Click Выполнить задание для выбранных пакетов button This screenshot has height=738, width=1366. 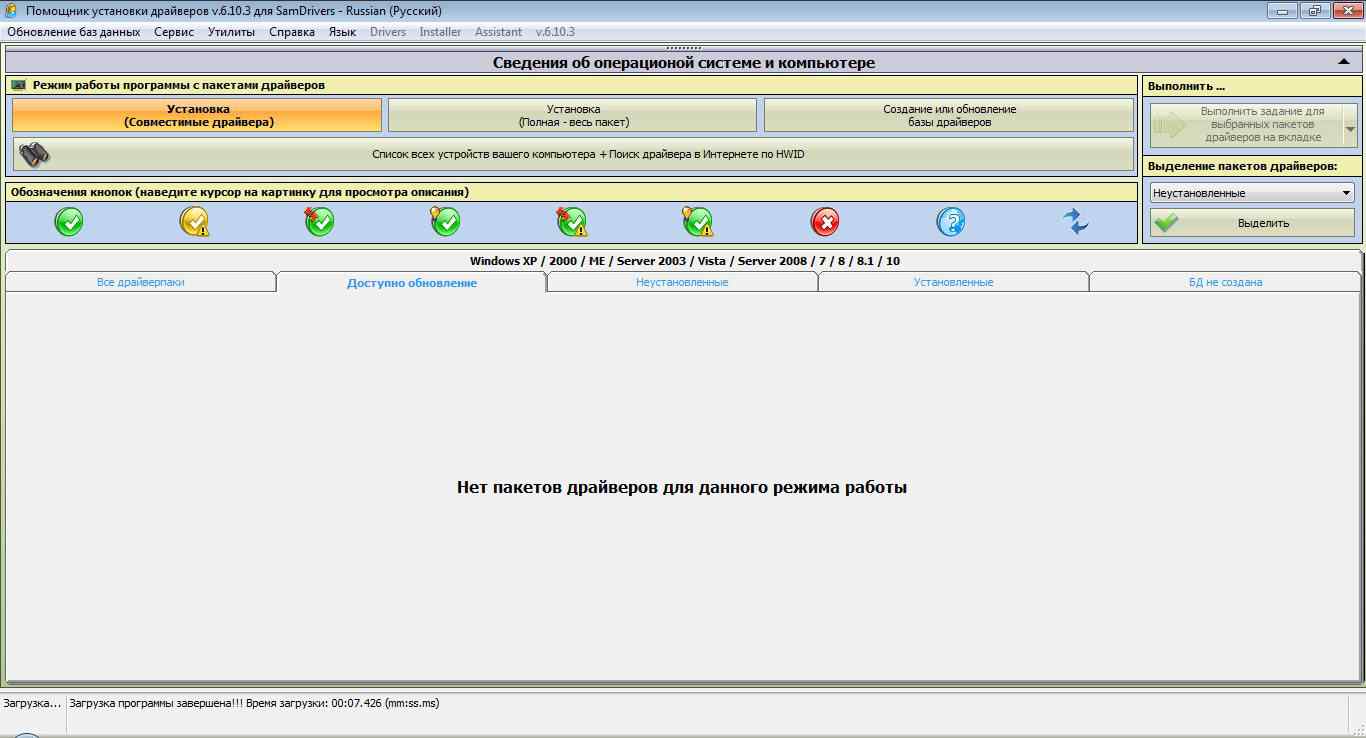coord(1246,127)
